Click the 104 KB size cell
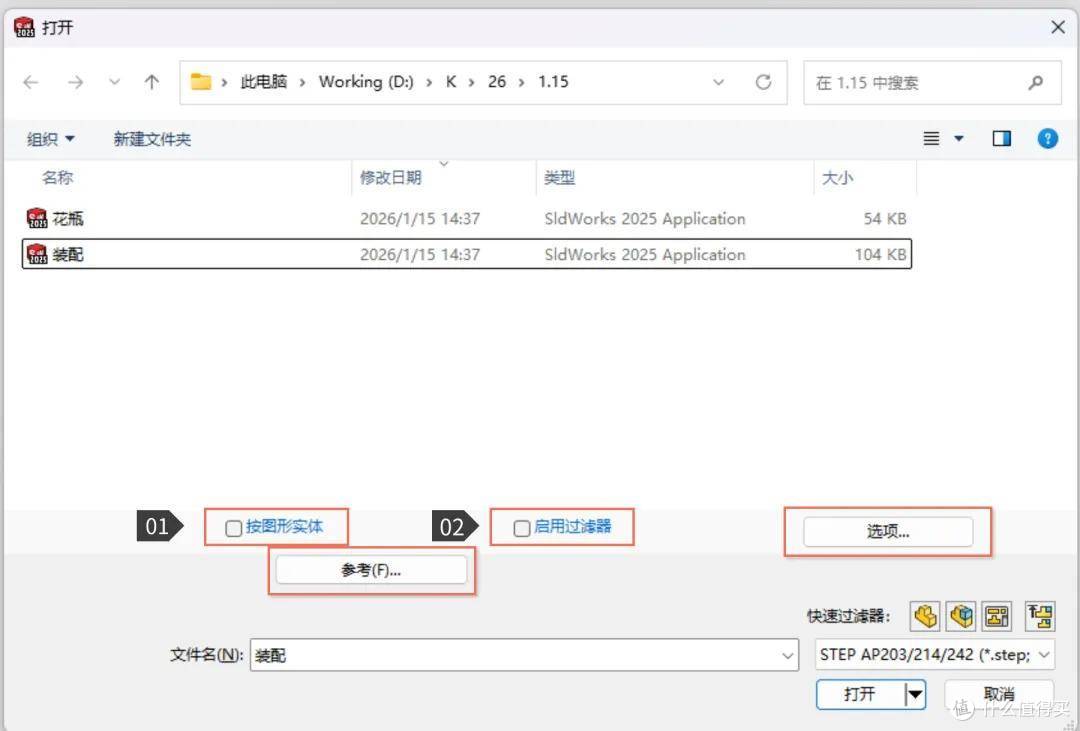This screenshot has width=1080, height=731. pos(881,254)
